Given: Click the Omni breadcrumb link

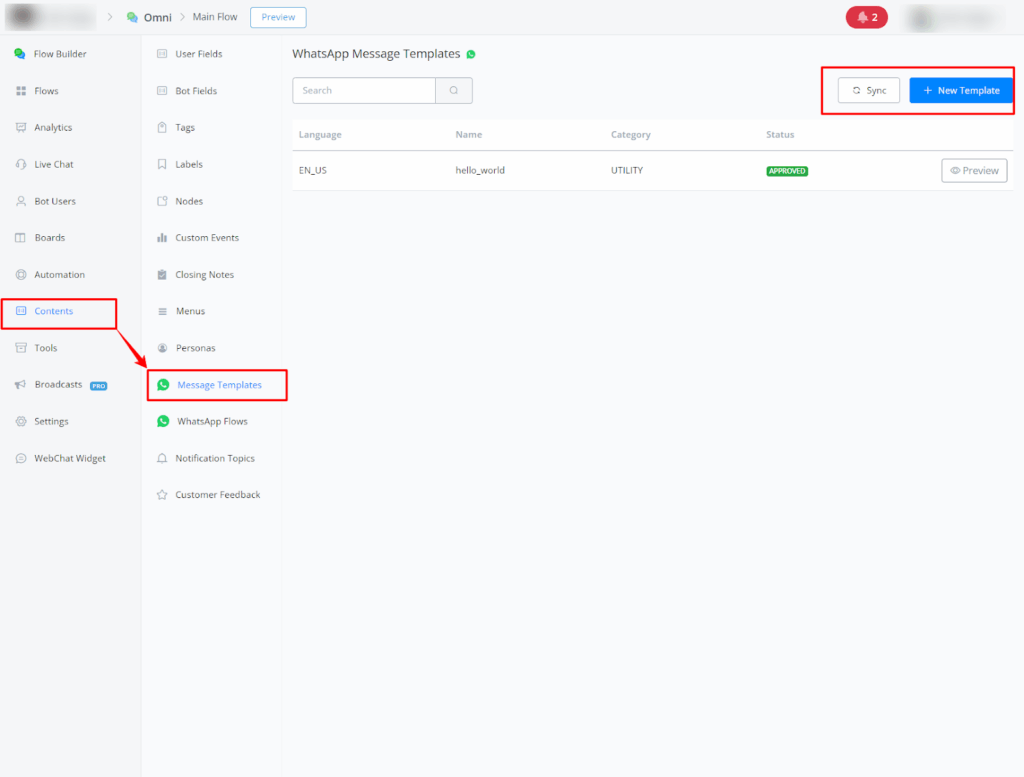Looking at the screenshot, I should (x=157, y=17).
